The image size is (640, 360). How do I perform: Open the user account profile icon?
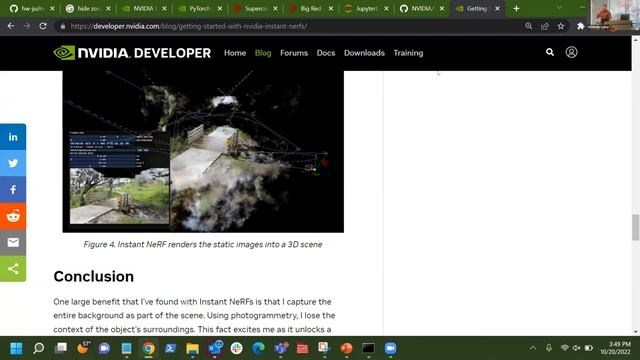click(x=571, y=52)
